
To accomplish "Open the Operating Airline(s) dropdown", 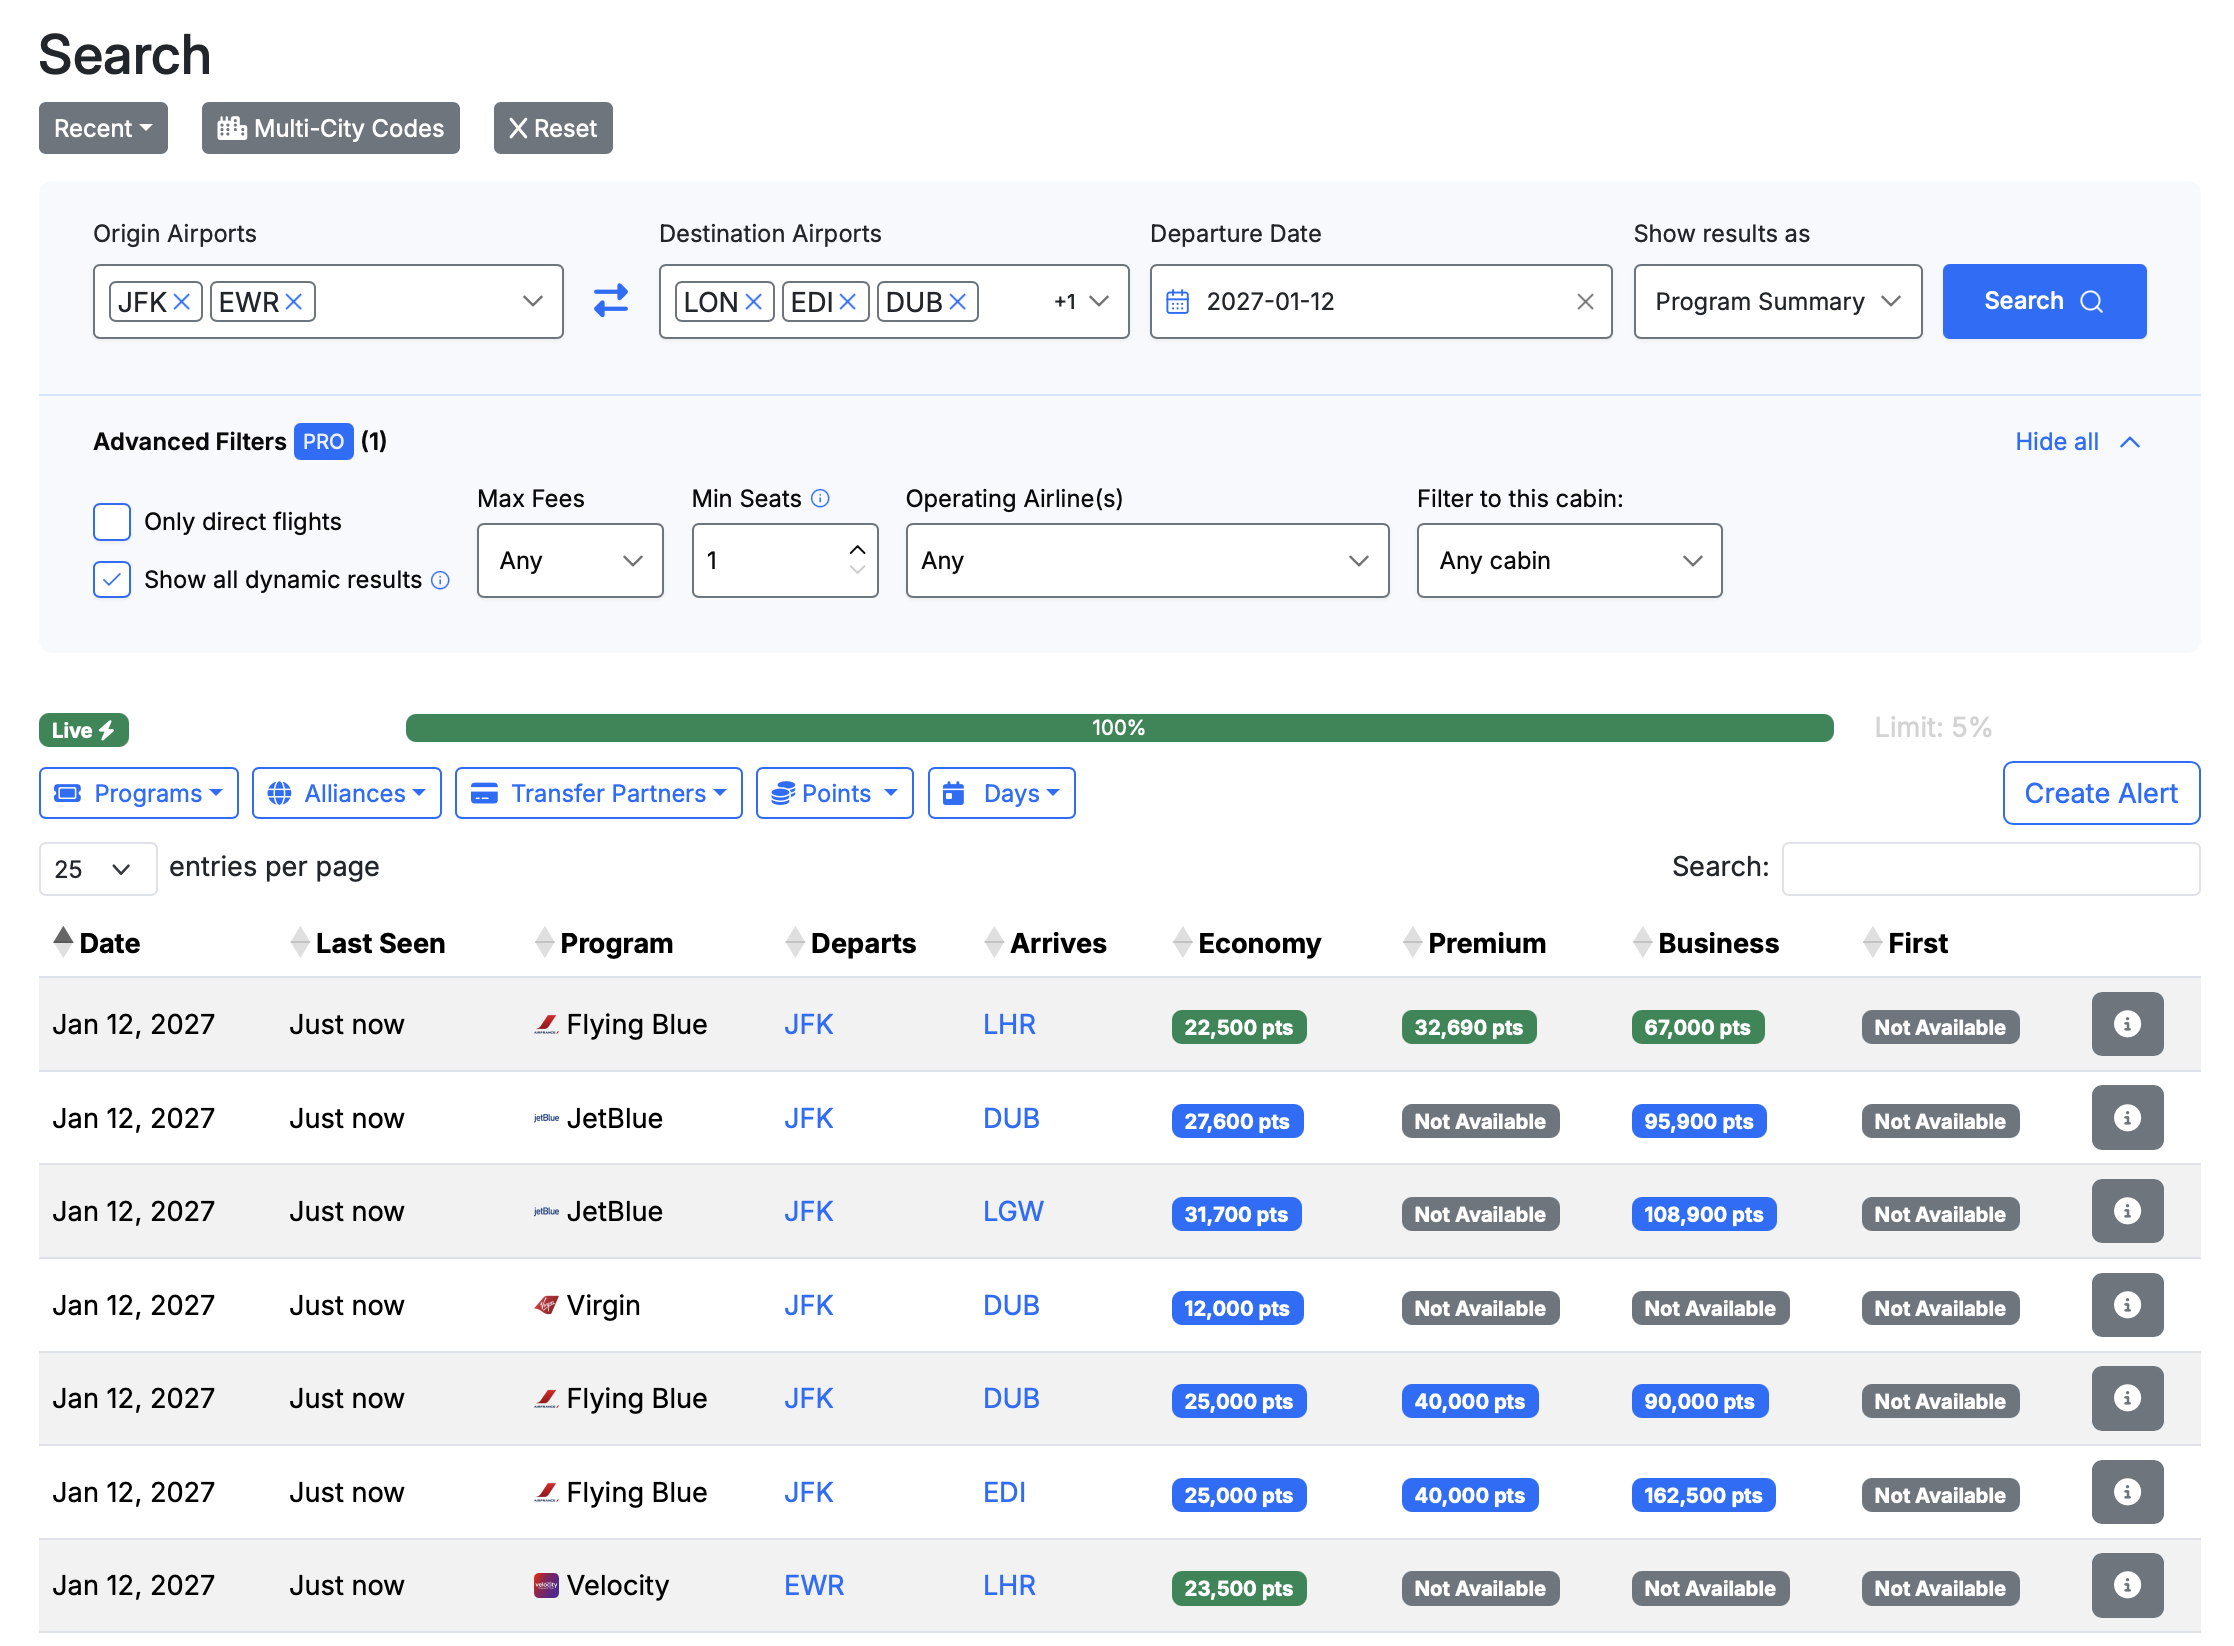I will [1147, 560].
